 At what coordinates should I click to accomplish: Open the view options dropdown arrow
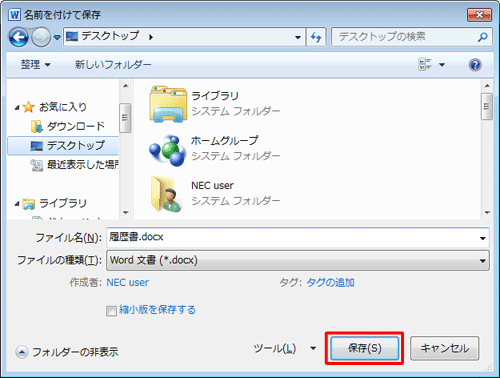(442, 65)
